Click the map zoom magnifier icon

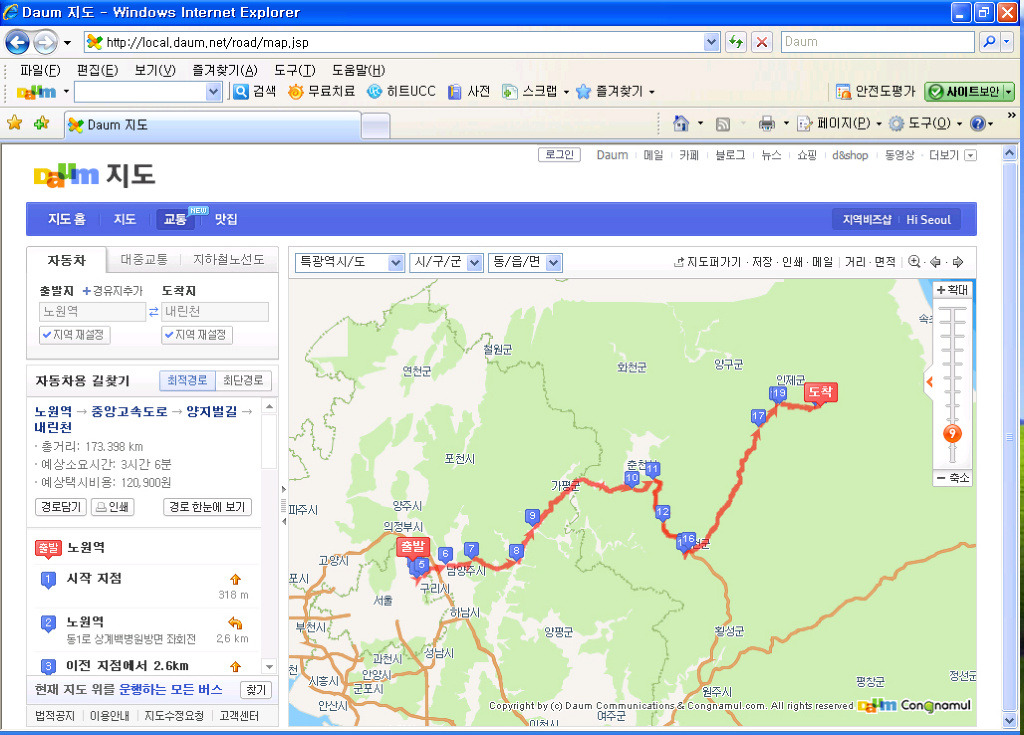914,262
